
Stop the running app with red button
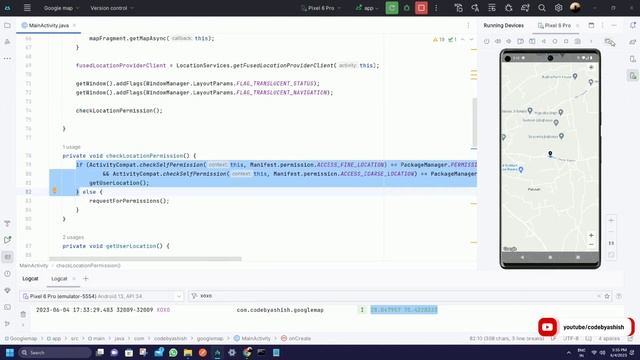point(421,8)
